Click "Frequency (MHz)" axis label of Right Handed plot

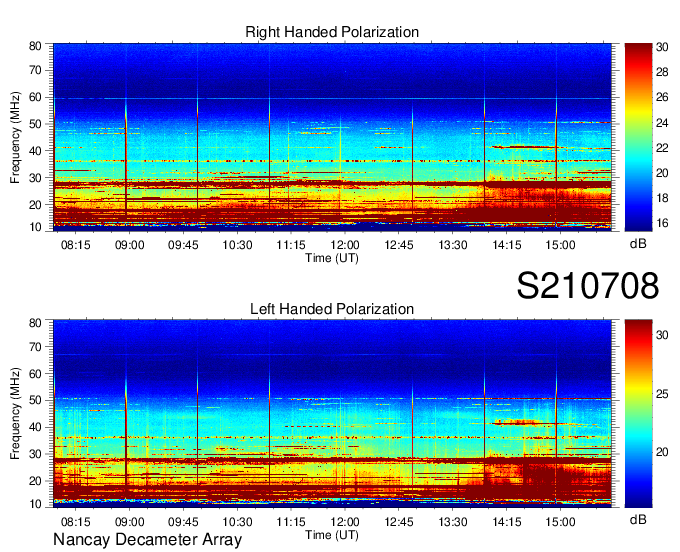(x=15, y=137)
